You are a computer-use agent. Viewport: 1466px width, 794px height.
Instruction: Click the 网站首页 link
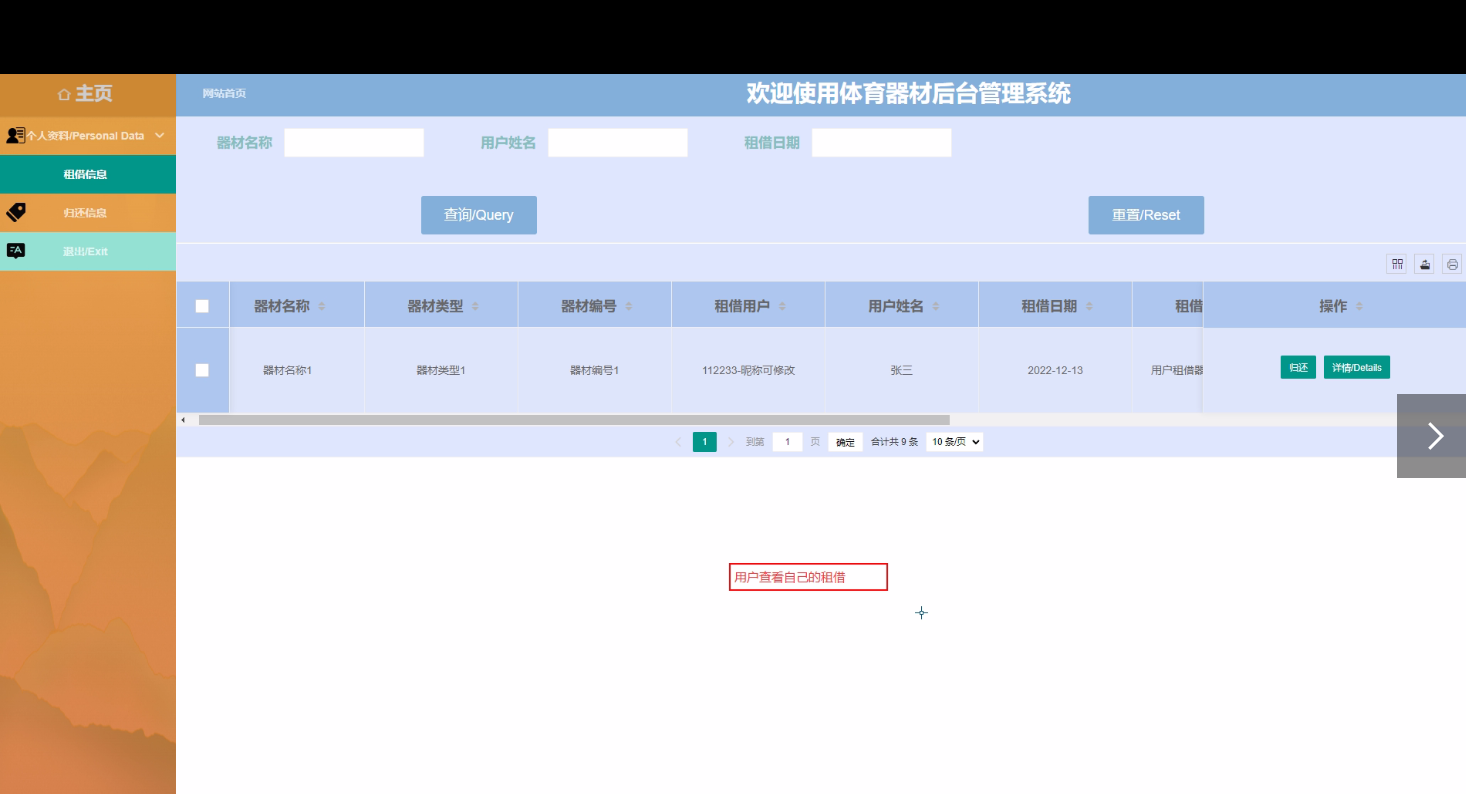(x=224, y=93)
